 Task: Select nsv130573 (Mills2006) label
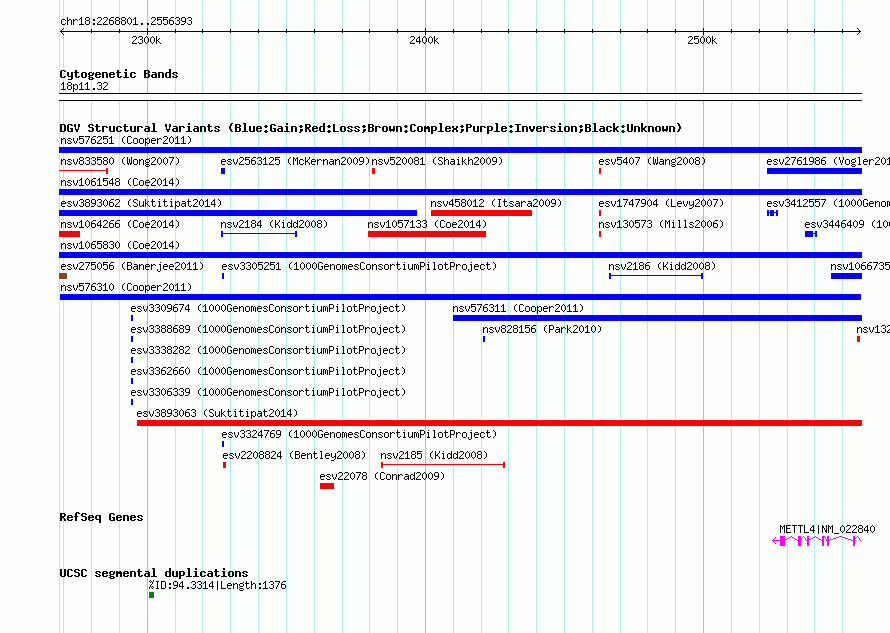tap(661, 224)
